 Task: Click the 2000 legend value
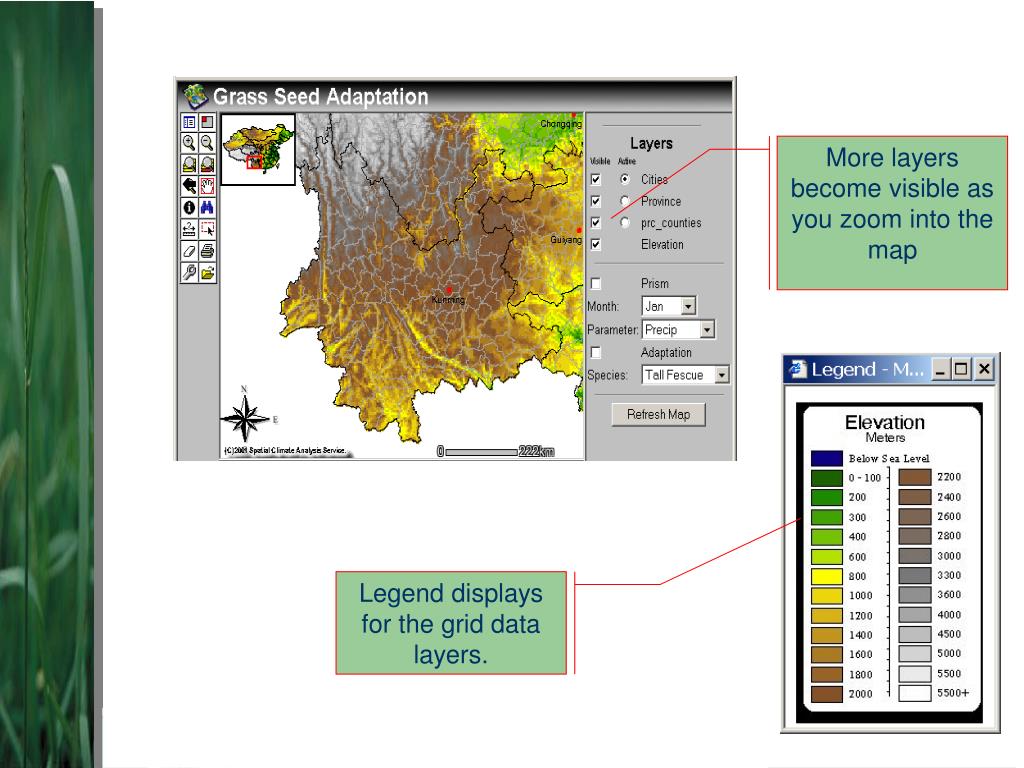[x=861, y=694]
